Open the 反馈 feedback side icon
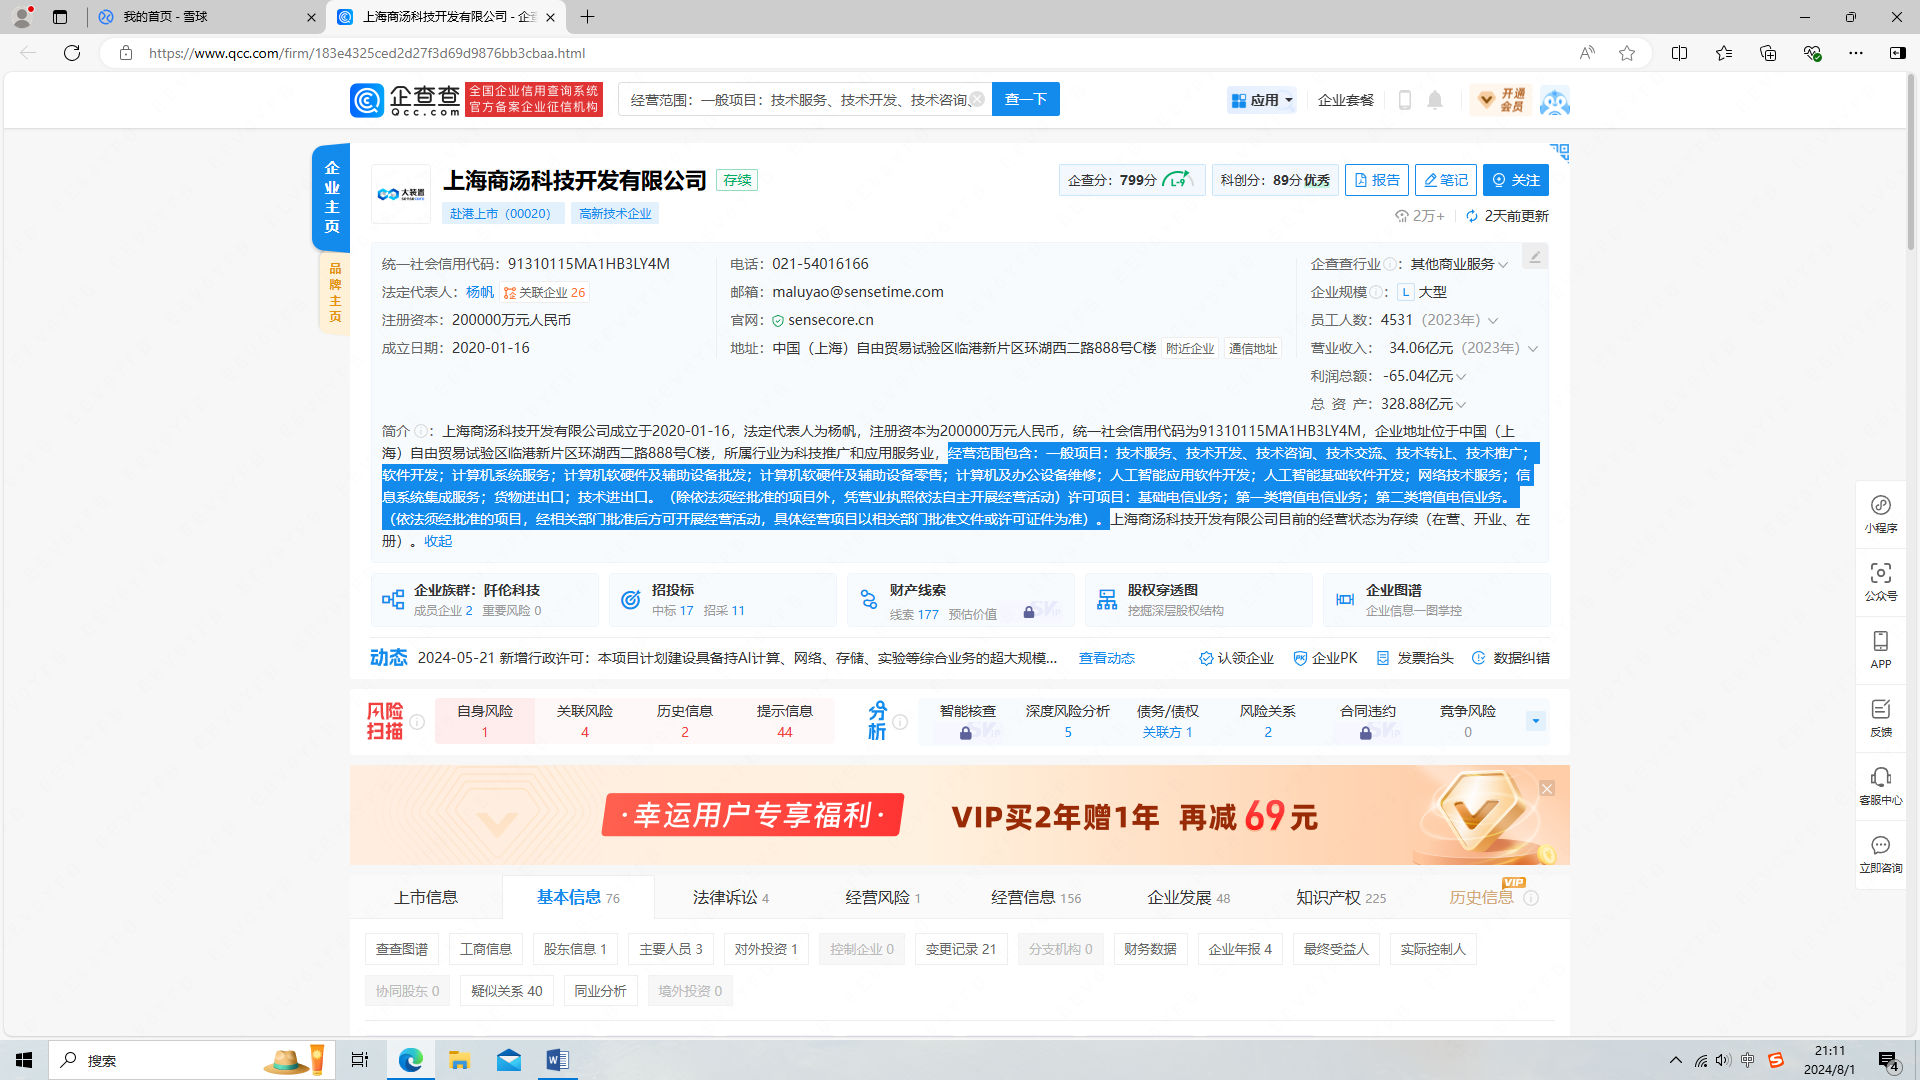Image resolution: width=1920 pixels, height=1080 pixels. [x=1881, y=717]
